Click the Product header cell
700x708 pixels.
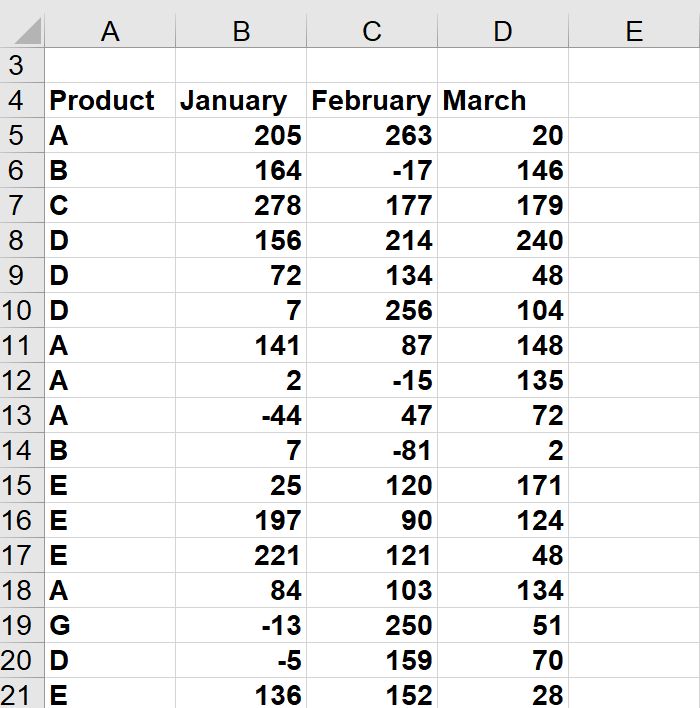pos(110,100)
